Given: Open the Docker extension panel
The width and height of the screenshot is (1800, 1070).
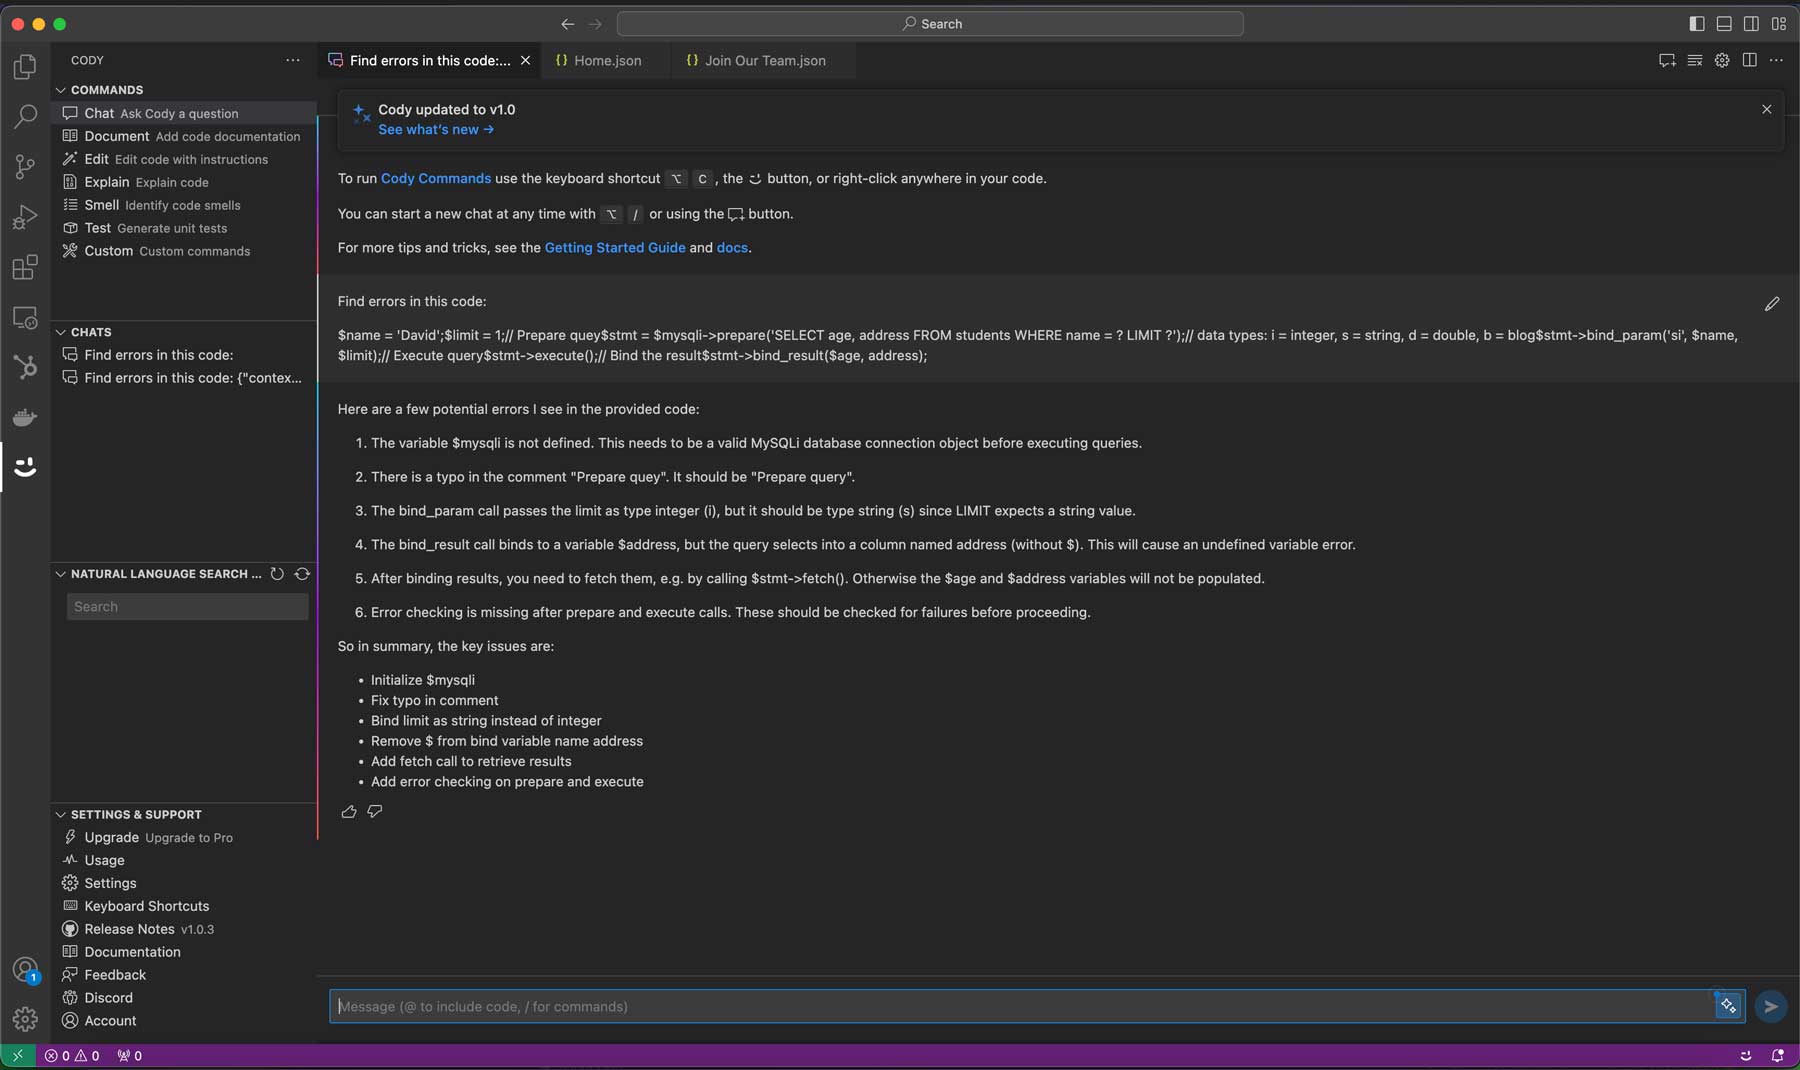Looking at the screenshot, I should click(x=25, y=417).
